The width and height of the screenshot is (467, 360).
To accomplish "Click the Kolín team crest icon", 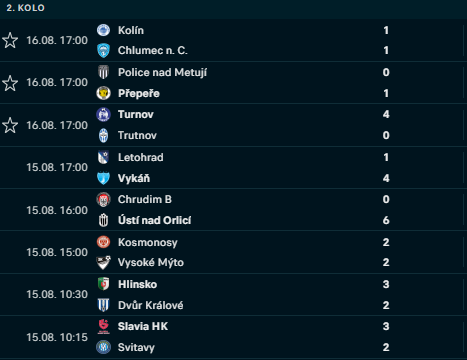I will 103,30.
